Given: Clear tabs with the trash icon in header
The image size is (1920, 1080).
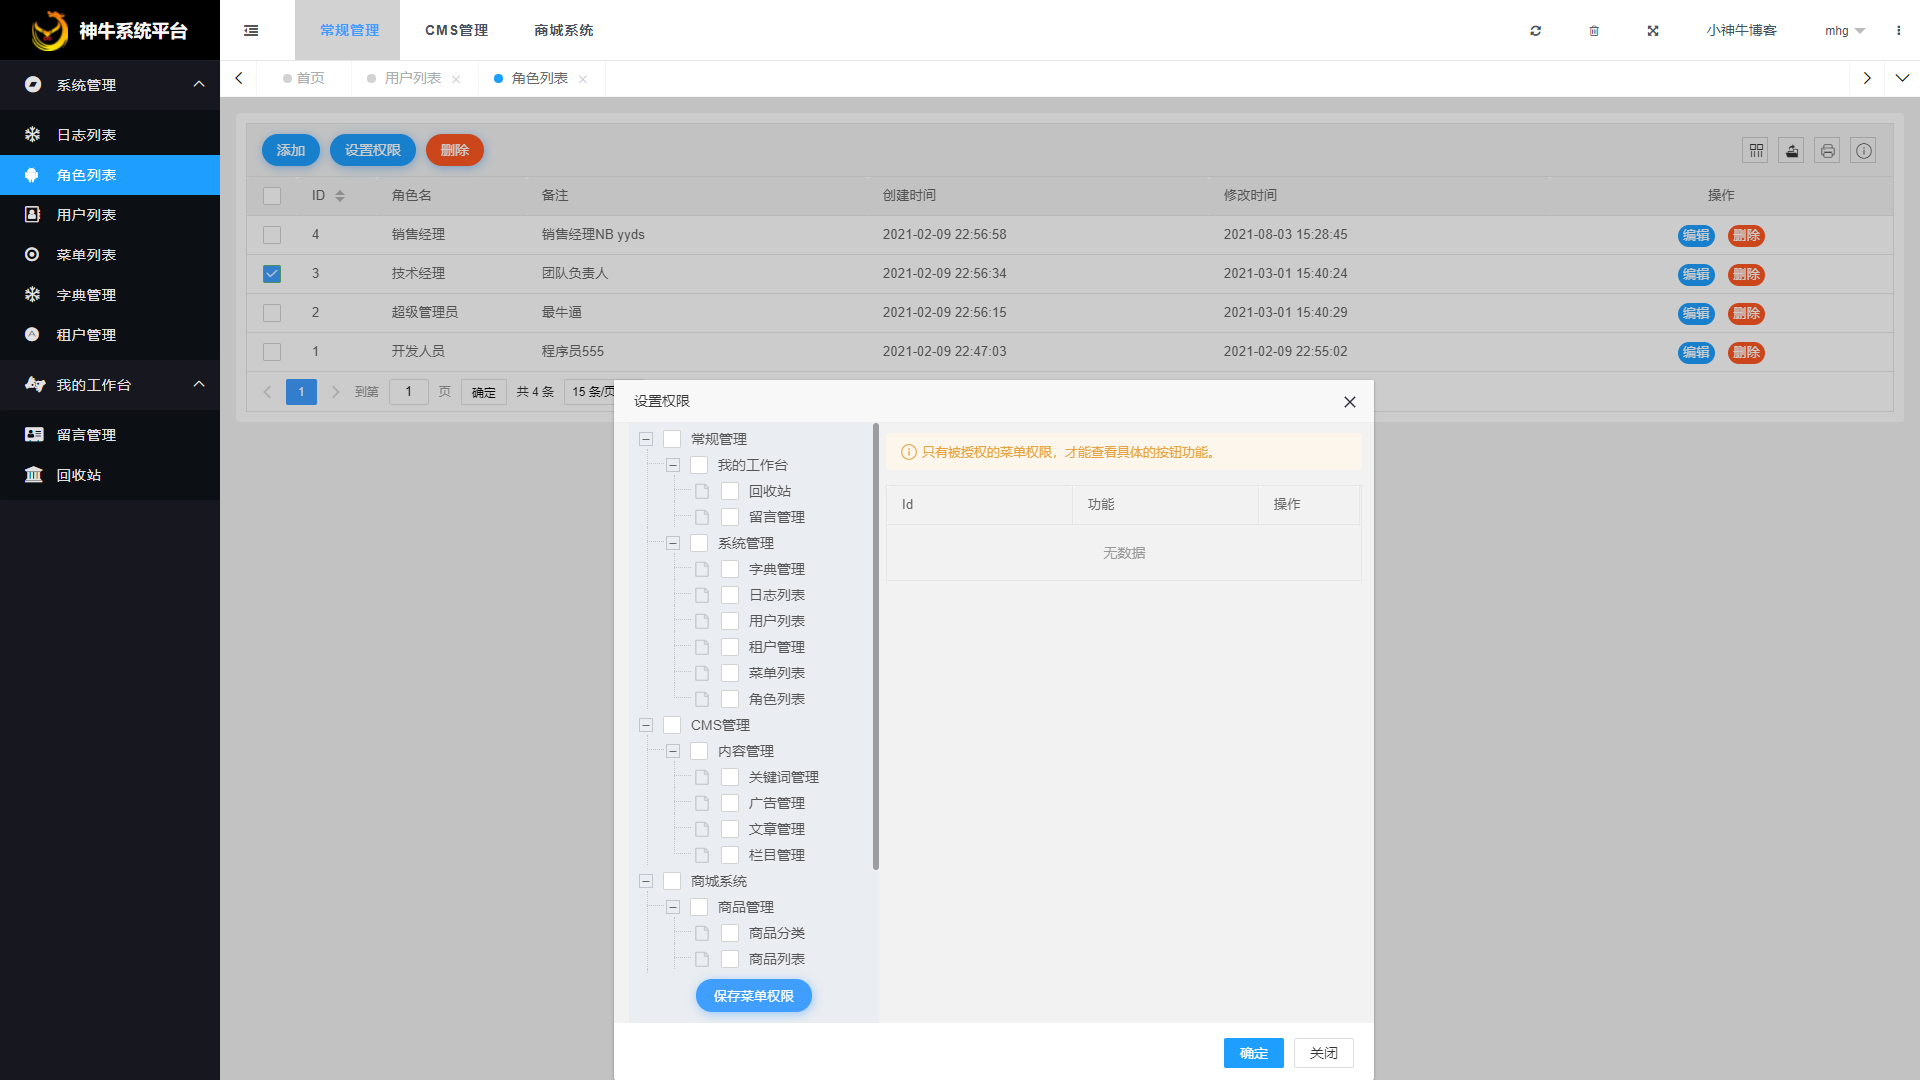Looking at the screenshot, I should [x=1594, y=31].
